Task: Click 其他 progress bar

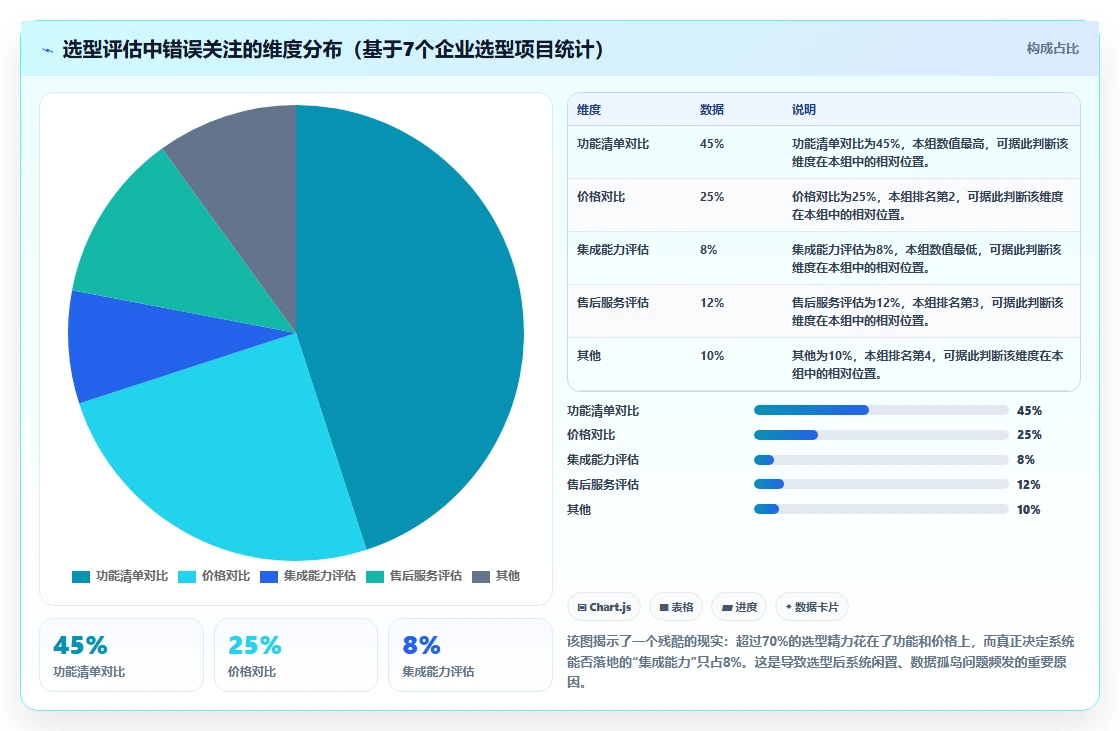Action: 881,509
